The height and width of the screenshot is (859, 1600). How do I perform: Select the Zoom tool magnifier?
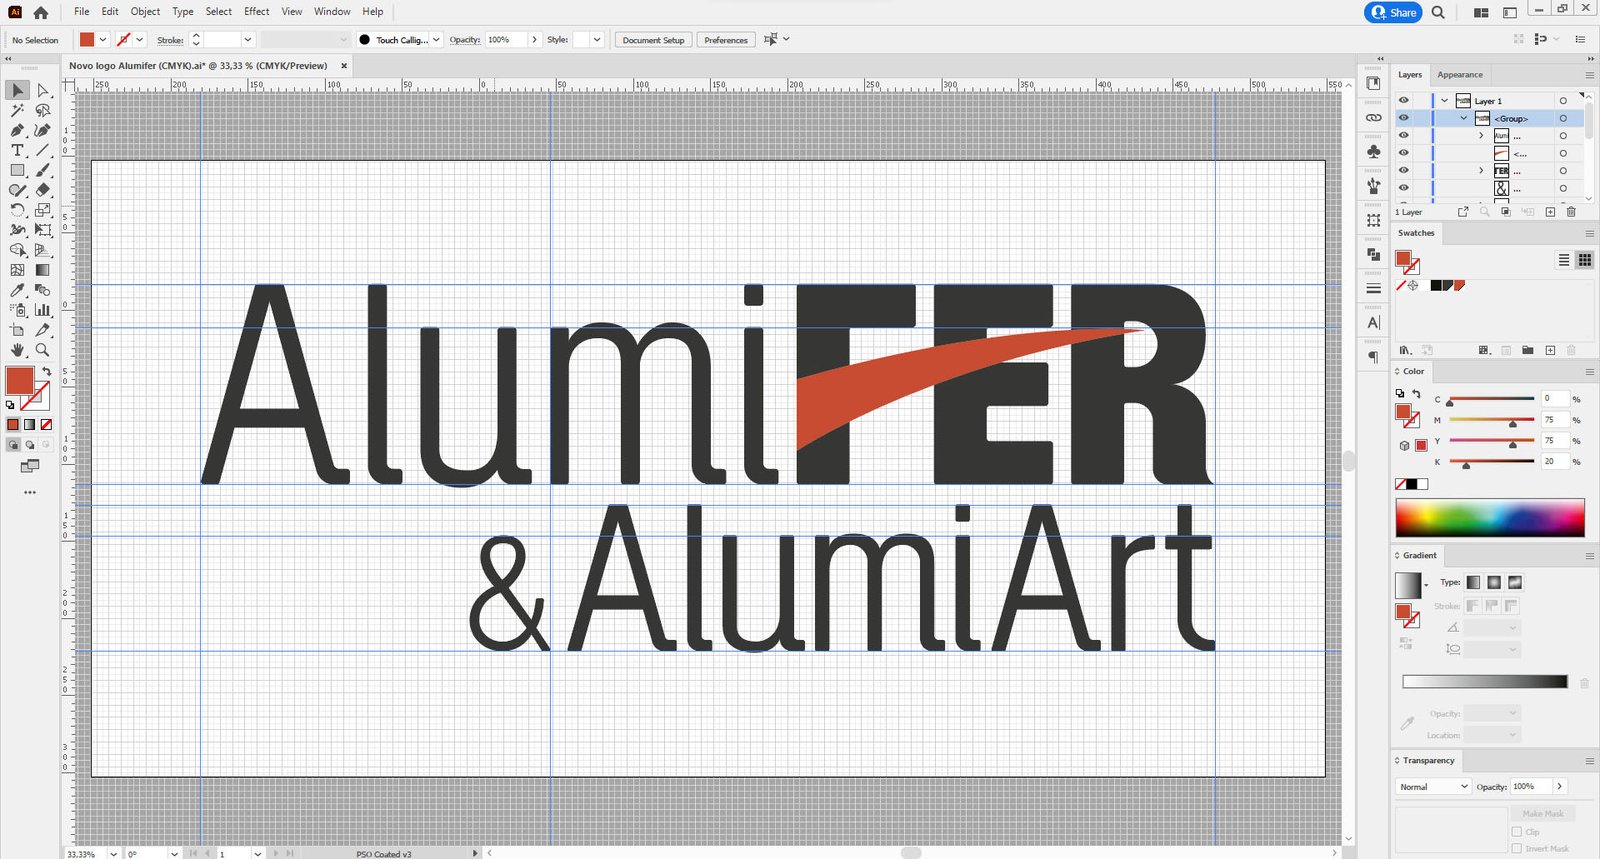pos(43,350)
